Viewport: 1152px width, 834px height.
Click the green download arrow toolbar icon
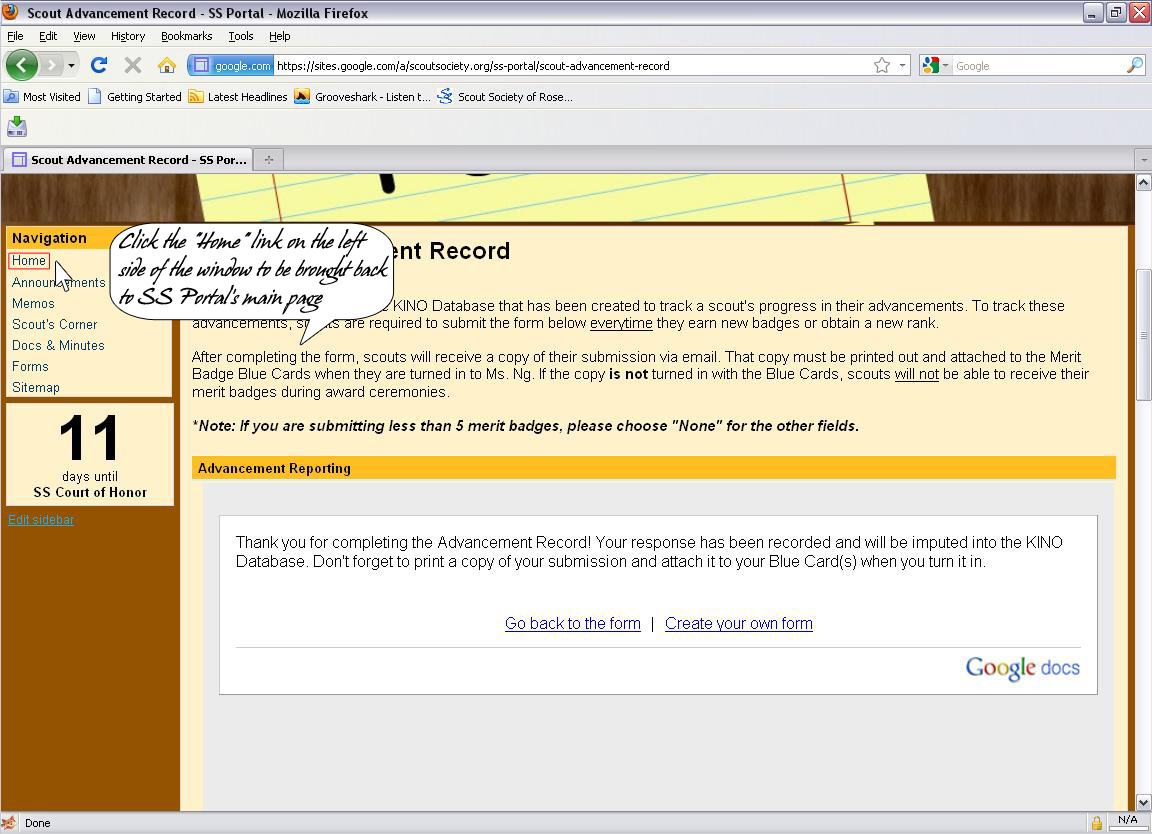(17, 127)
